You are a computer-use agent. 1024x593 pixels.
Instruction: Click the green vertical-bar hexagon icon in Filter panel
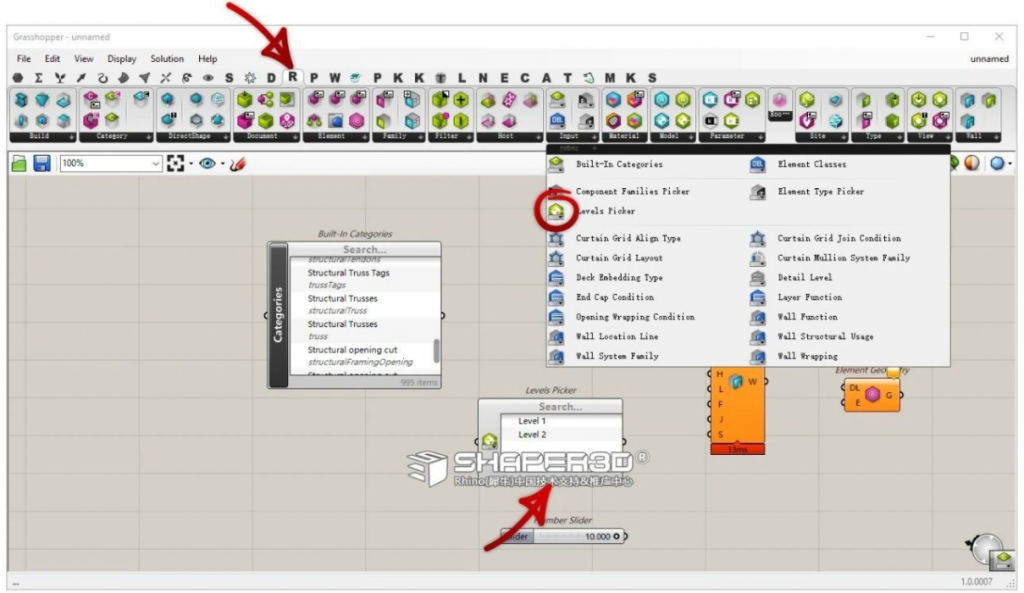click(x=461, y=120)
